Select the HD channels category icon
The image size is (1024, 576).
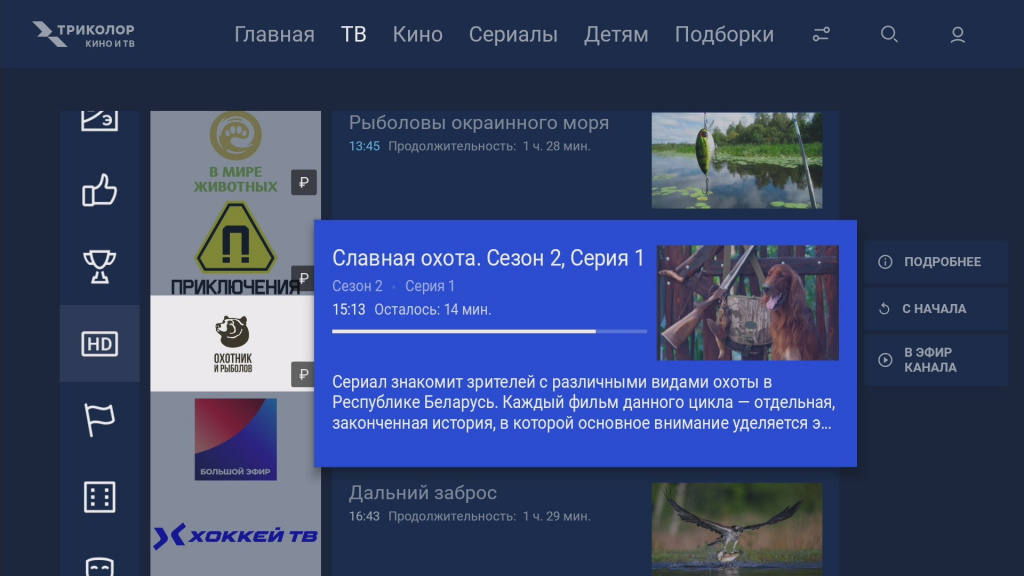pos(99,344)
